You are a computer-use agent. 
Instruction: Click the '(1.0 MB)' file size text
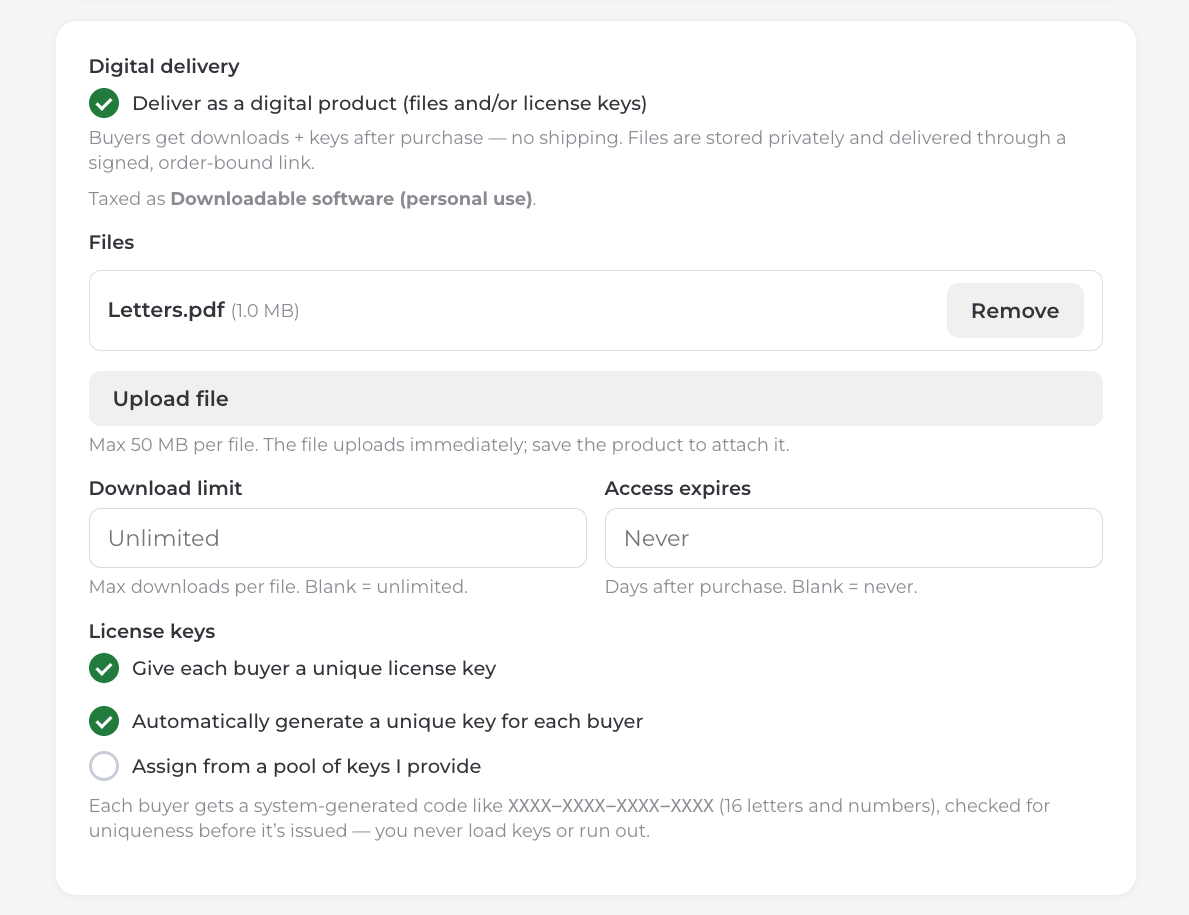265,311
